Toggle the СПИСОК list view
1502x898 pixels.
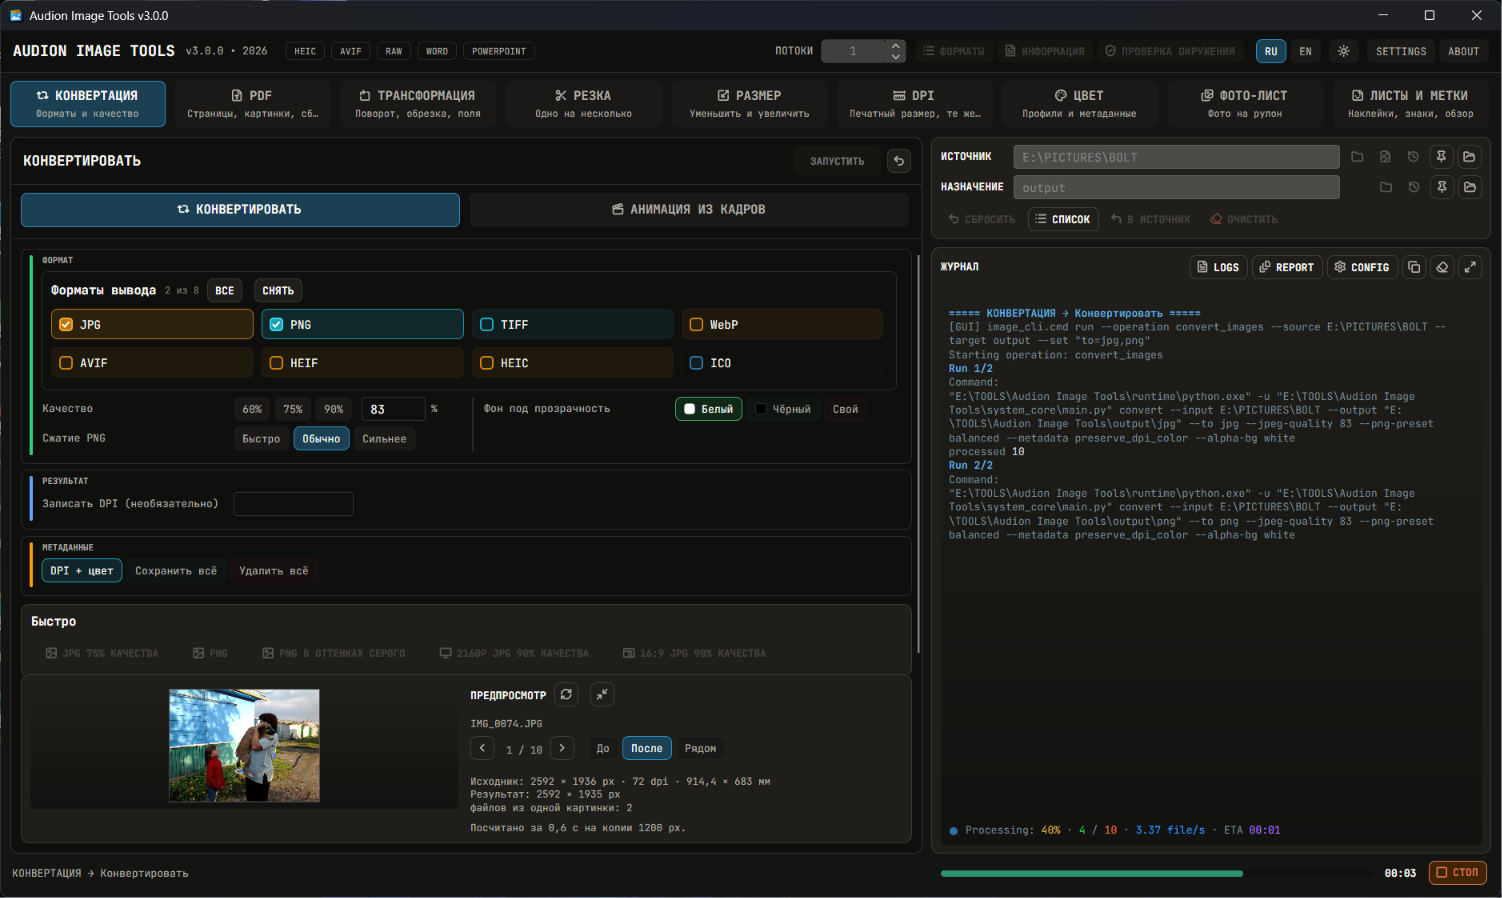point(1063,219)
